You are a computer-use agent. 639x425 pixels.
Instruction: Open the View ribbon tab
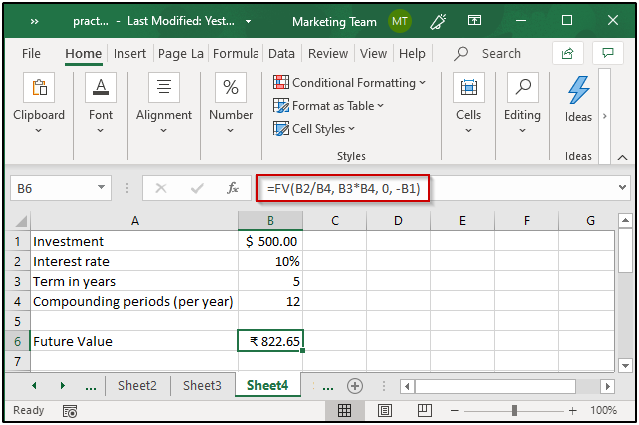(x=373, y=53)
